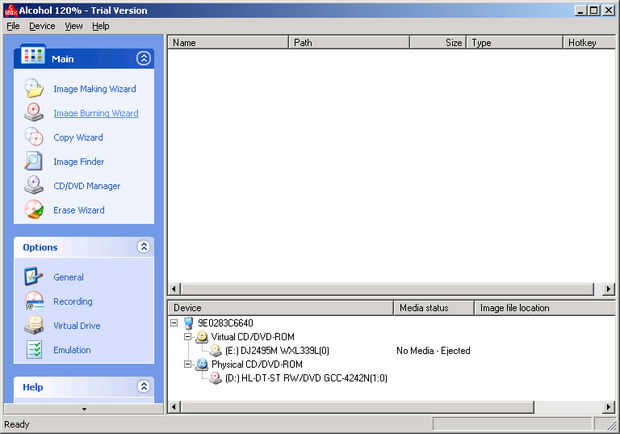Click the E: virtual drive disc icon

tap(215, 351)
